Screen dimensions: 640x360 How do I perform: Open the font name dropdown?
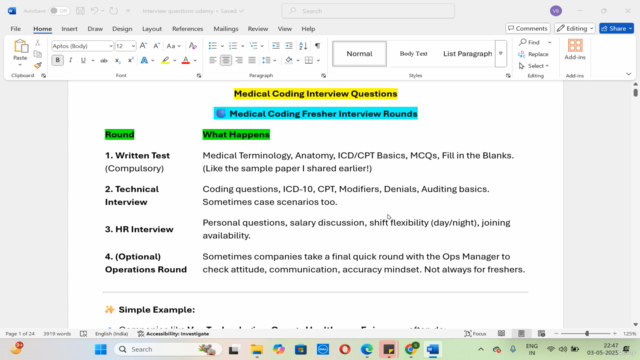point(111,46)
